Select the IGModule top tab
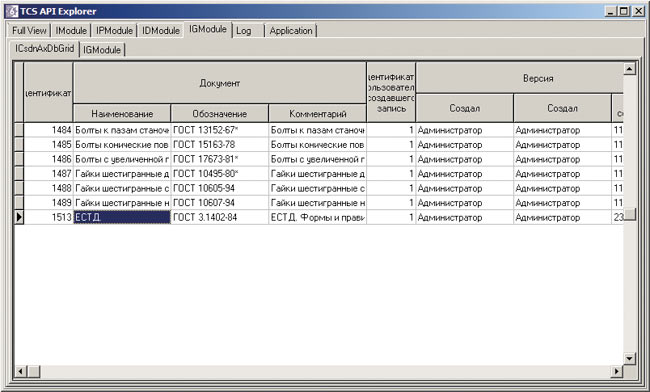Image resolution: width=650 pixels, height=392 pixels. (208, 29)
